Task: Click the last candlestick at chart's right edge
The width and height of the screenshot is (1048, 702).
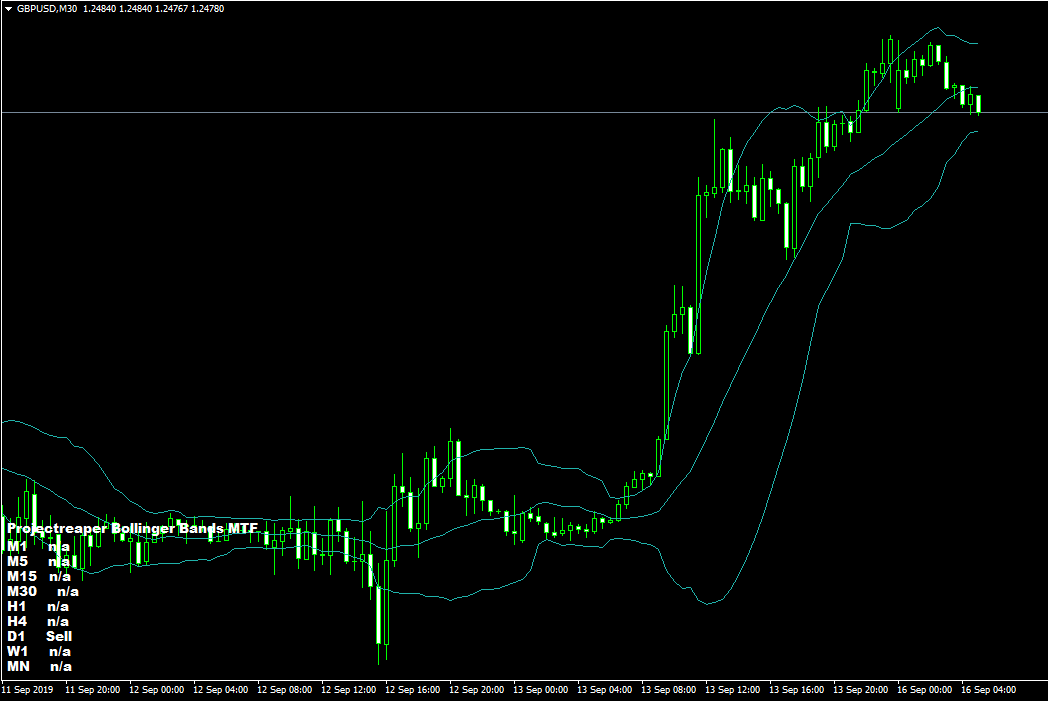Action: (980, 104)
